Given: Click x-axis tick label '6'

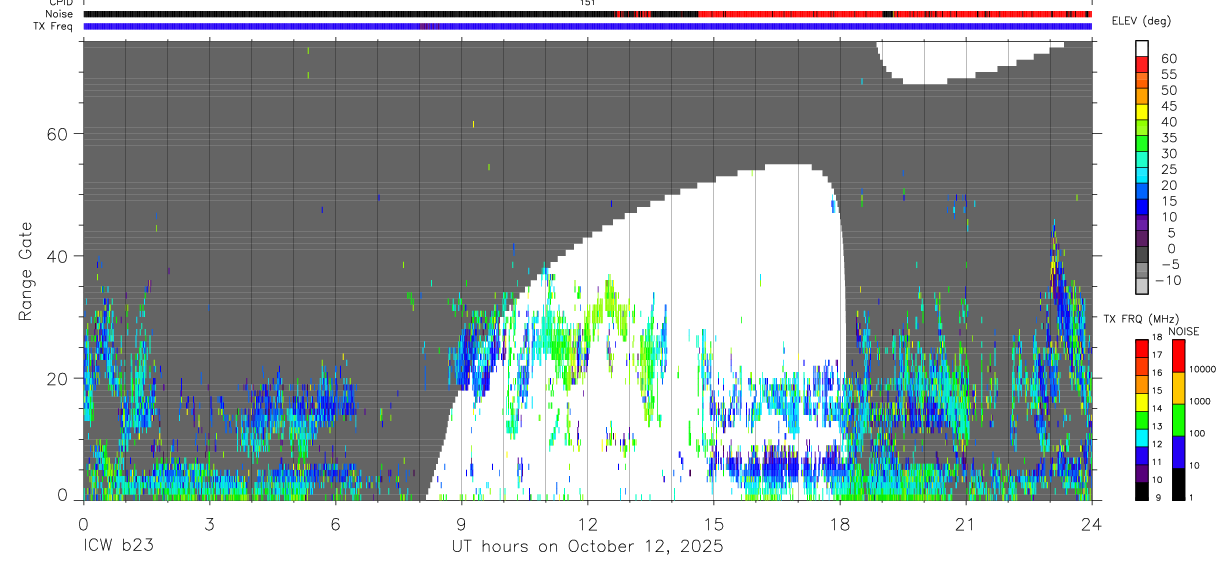Looking at the screenshot, I should coord(335,525).
